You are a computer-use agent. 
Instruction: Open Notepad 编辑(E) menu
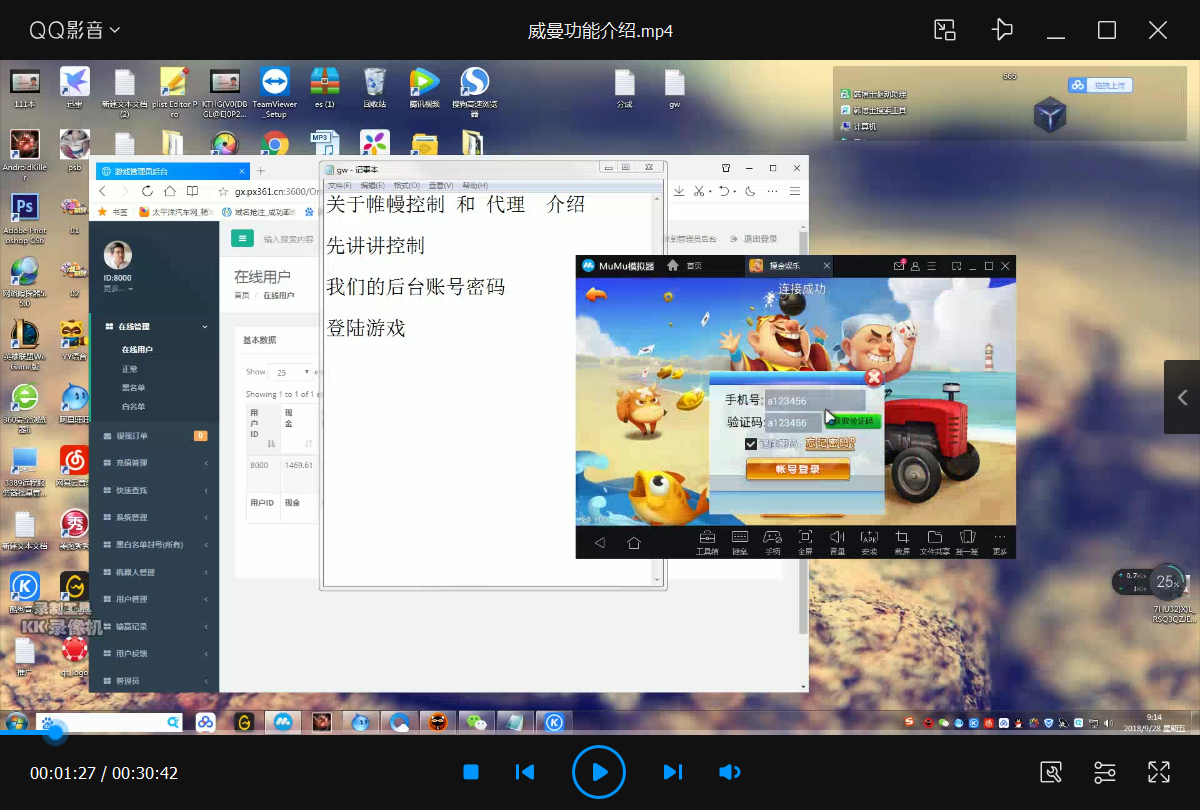pyautogui.click(x=373, y=186)
